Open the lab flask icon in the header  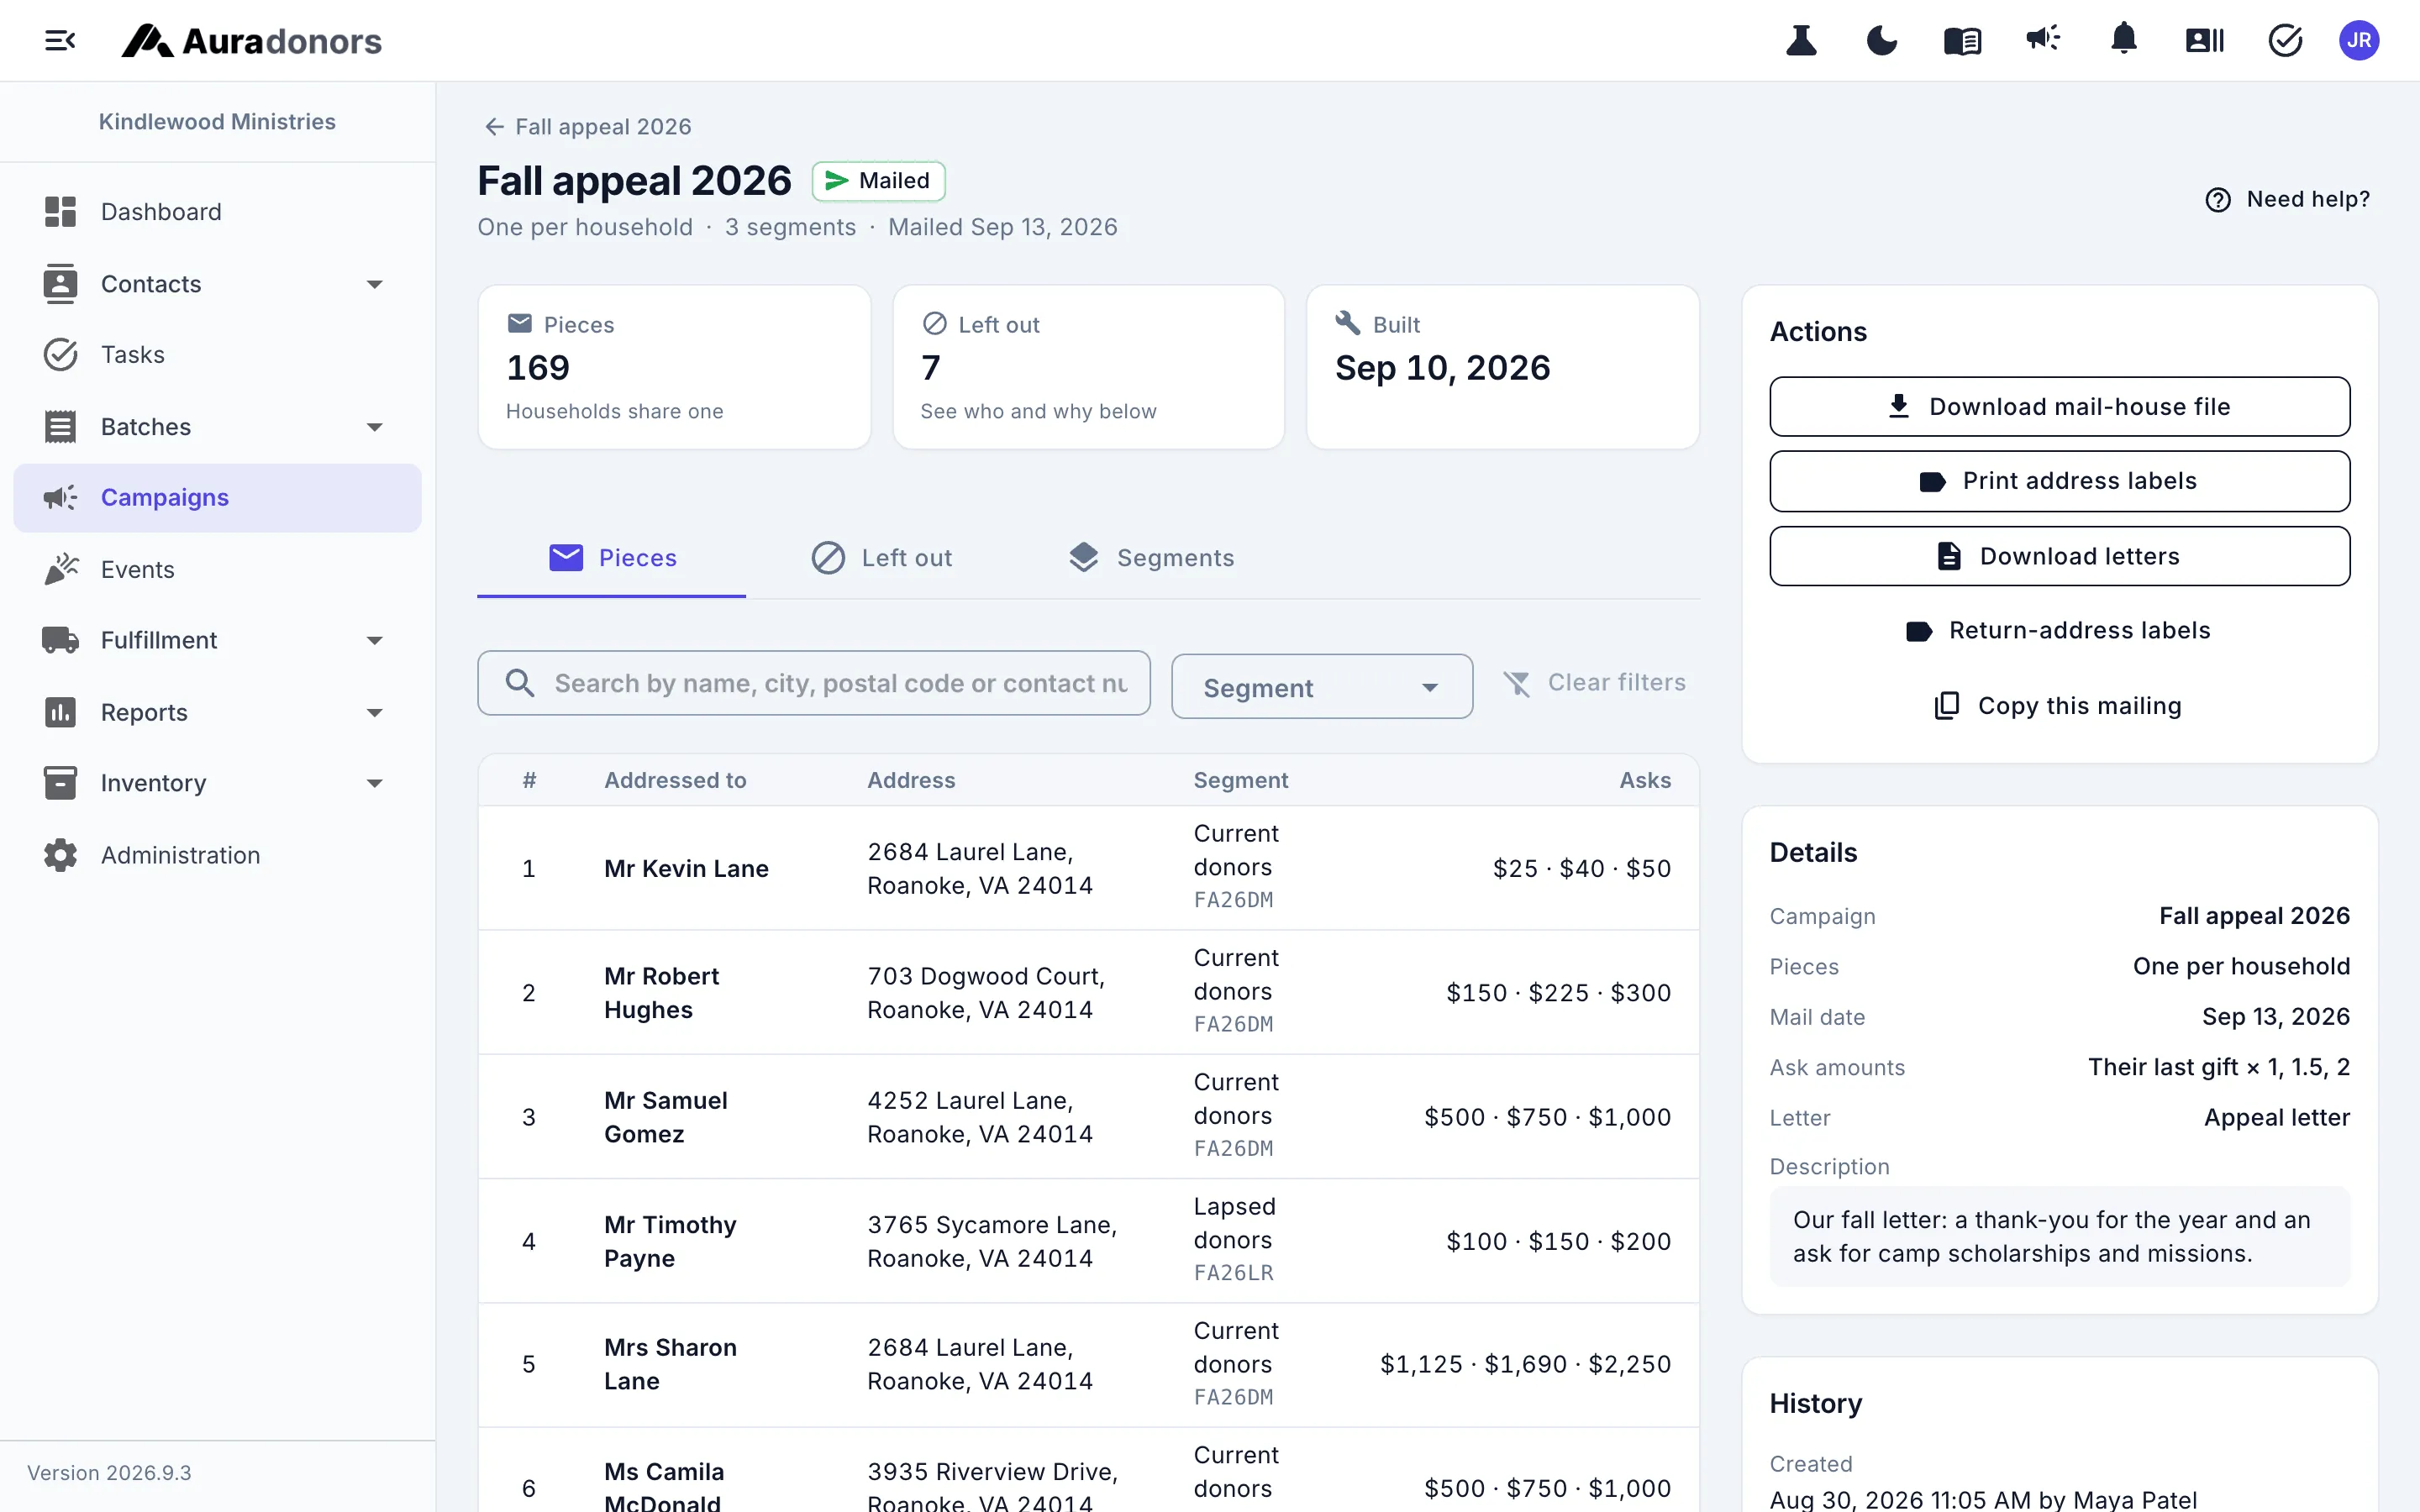1801,41
